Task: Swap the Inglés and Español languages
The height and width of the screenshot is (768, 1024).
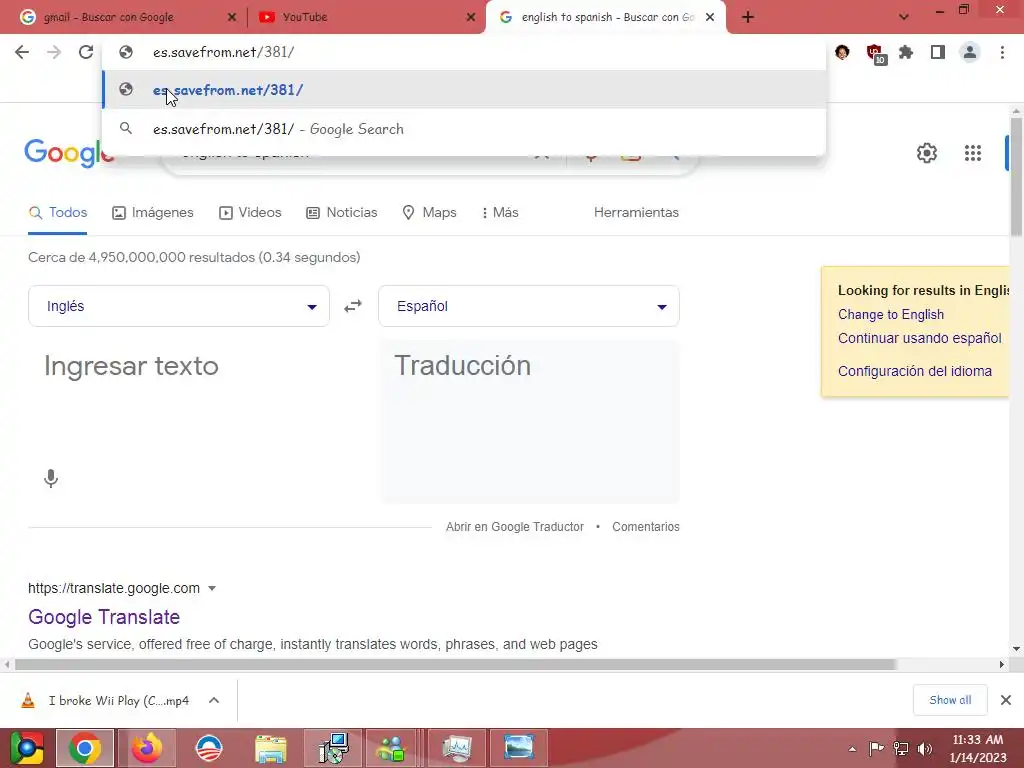Action: [353, 306]
